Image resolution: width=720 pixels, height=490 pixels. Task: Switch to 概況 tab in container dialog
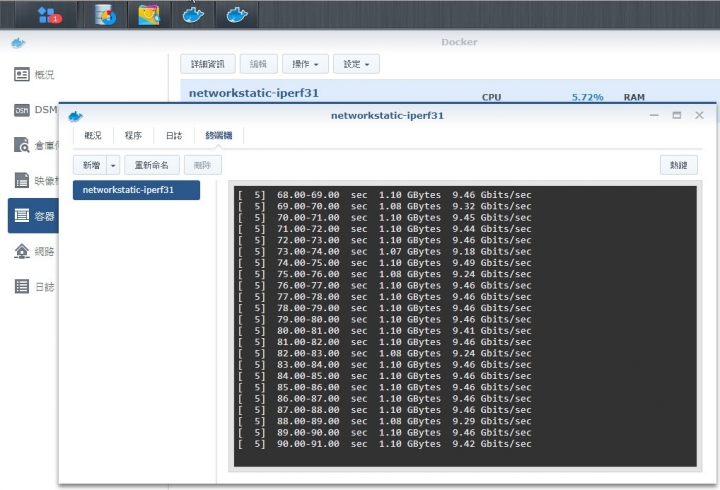tap(93, 135)
